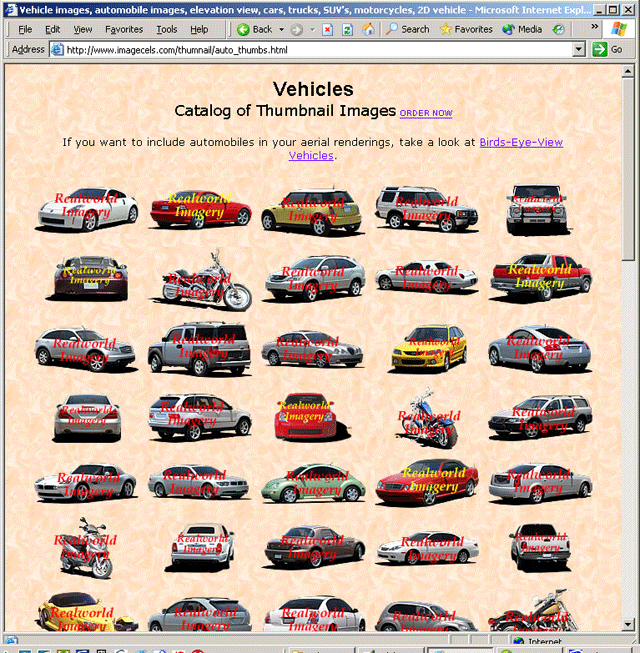The width and height of the screenshot is (640, 653).
Task: Open the Favorites menu
Action: click(x=124, y=30)
